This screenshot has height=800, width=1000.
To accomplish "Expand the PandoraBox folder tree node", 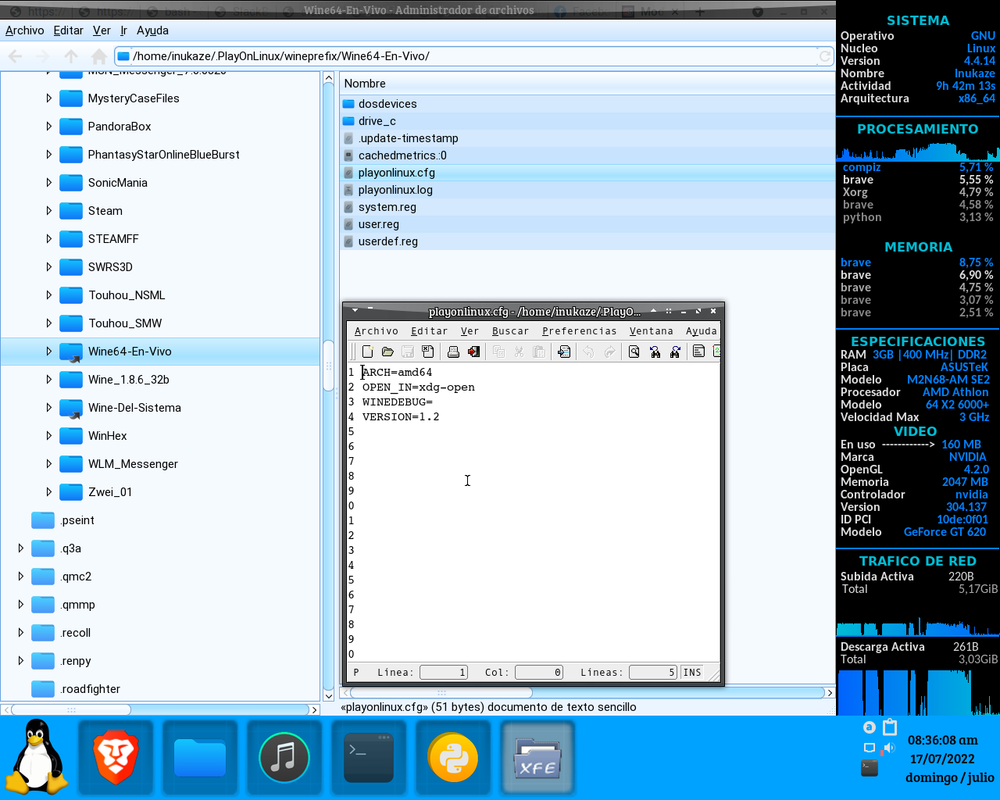I will (48, 126).
